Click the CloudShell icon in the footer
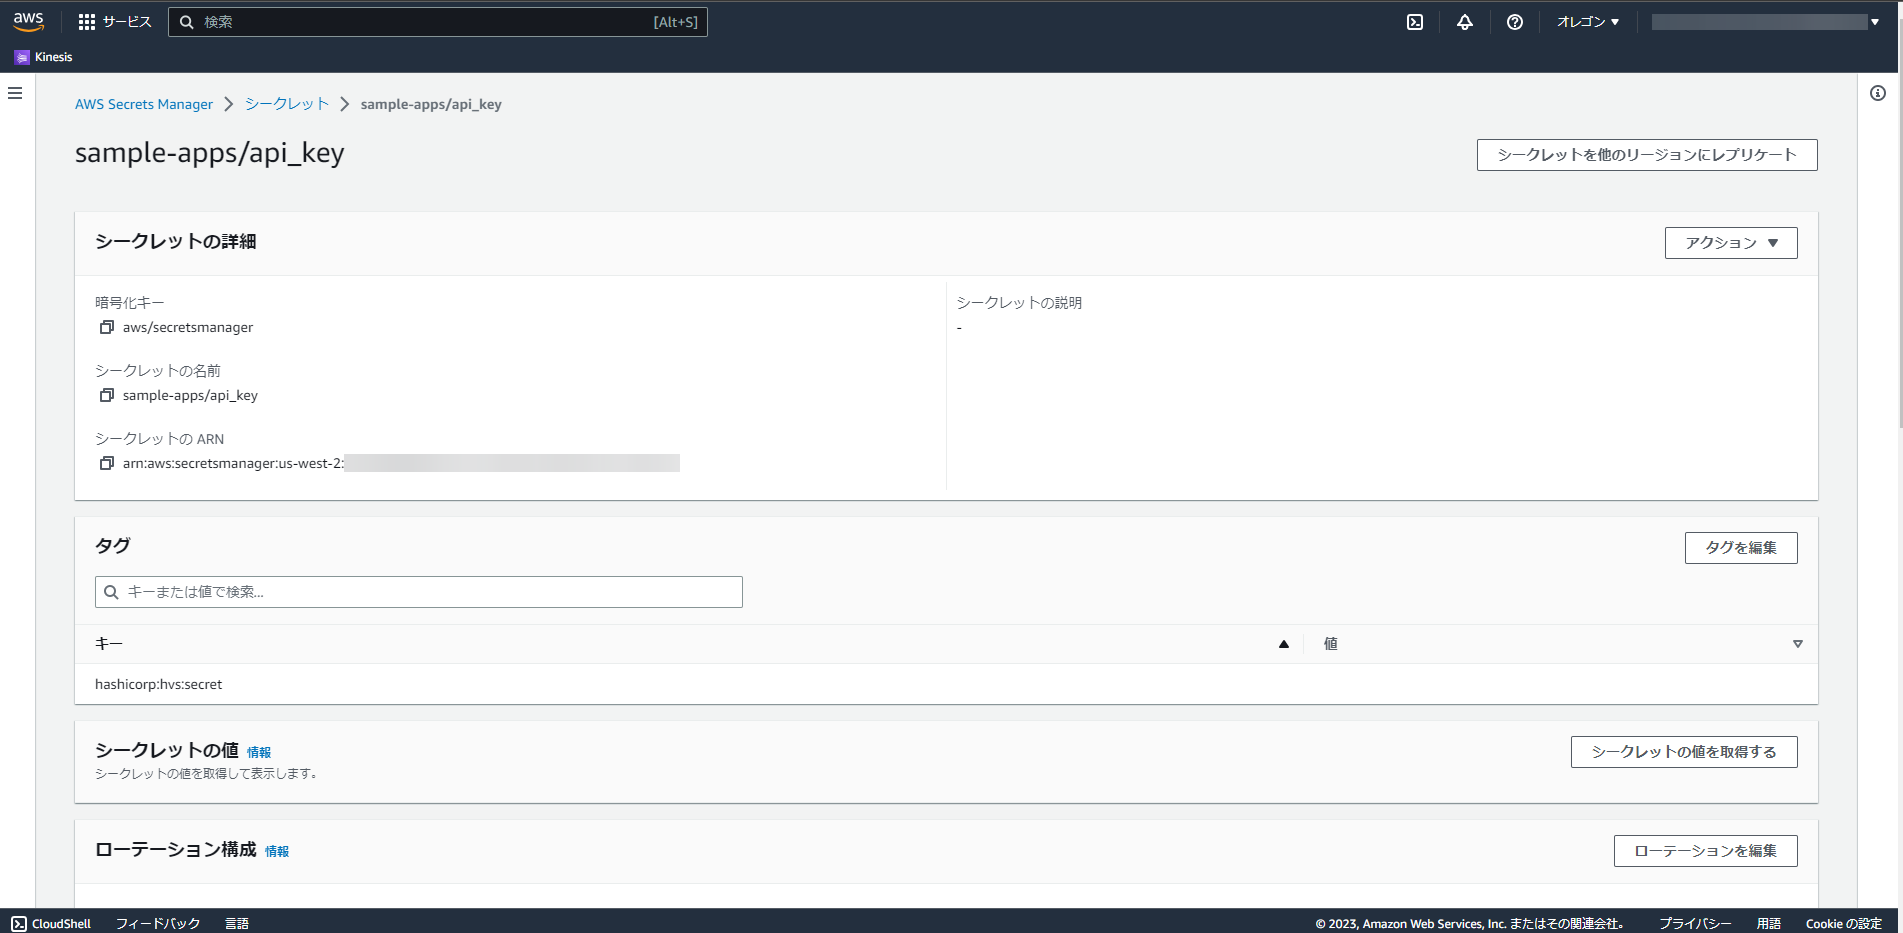Viewport: 1903px width, 933px height. tap(19, 924)
